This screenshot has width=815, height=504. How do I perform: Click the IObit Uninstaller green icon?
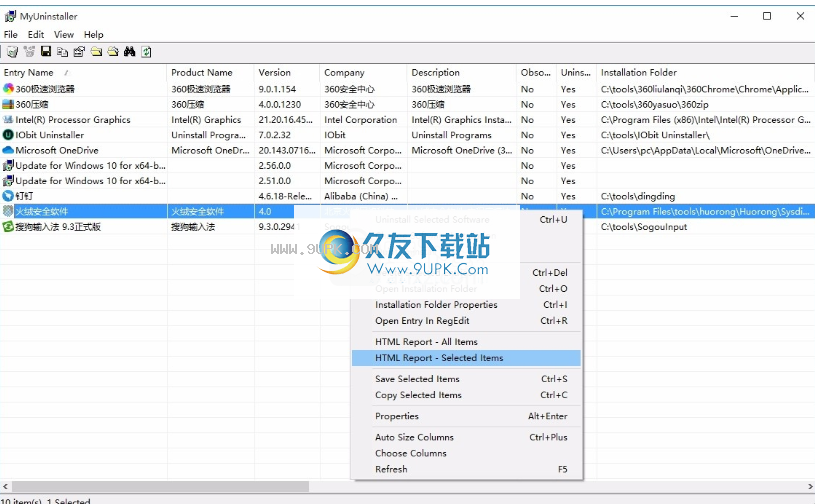8,135
